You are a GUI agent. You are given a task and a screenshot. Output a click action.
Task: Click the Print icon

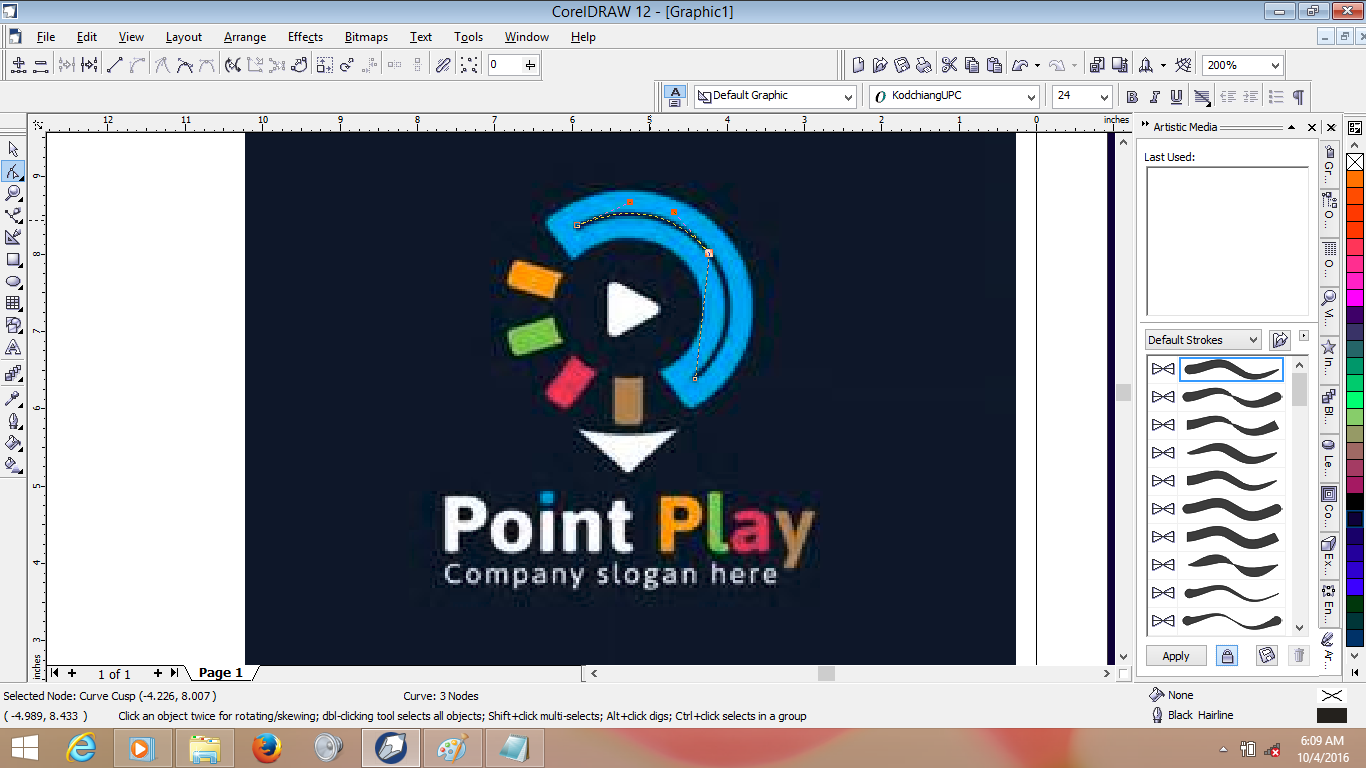(925, 65)
